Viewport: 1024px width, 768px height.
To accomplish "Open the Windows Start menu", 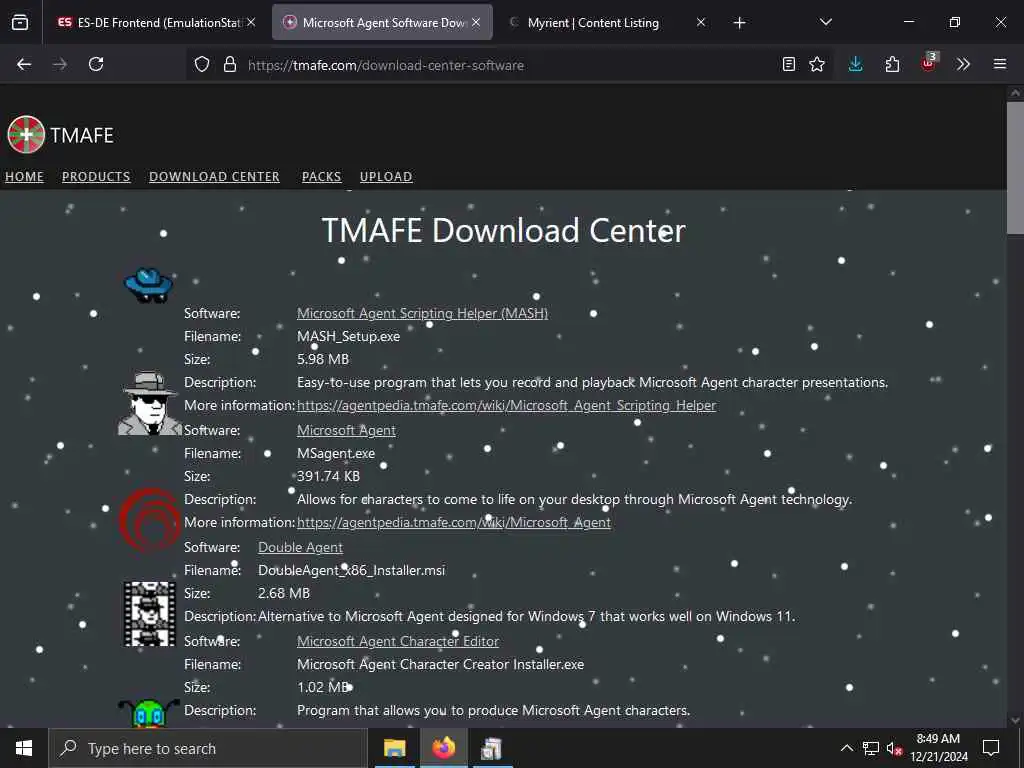I will [24, 748].
